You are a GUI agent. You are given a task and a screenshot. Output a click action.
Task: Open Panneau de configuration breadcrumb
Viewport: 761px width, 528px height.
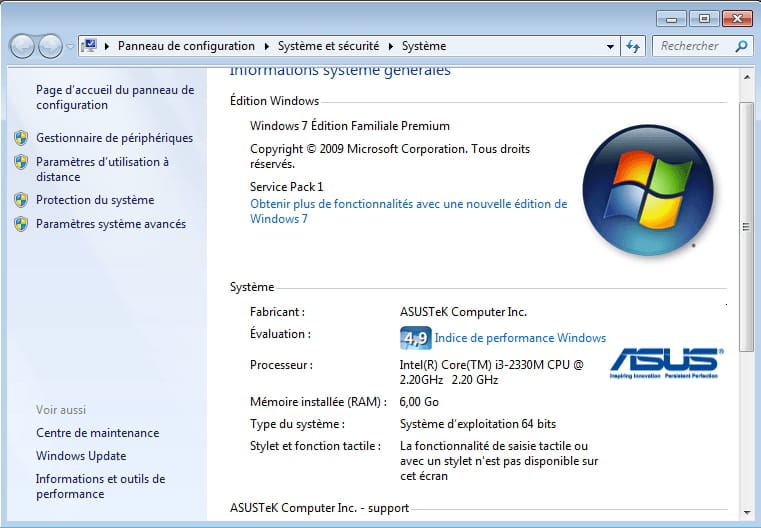(x=186, y=46)
